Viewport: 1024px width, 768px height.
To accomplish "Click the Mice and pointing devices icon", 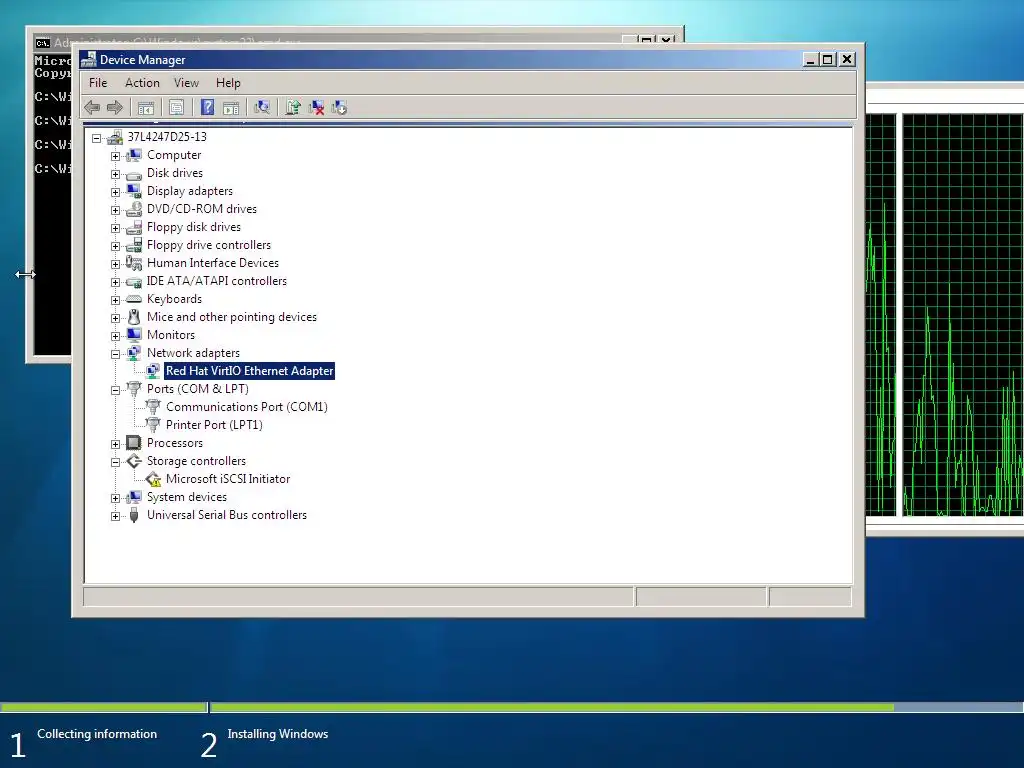I will (134, 317).
